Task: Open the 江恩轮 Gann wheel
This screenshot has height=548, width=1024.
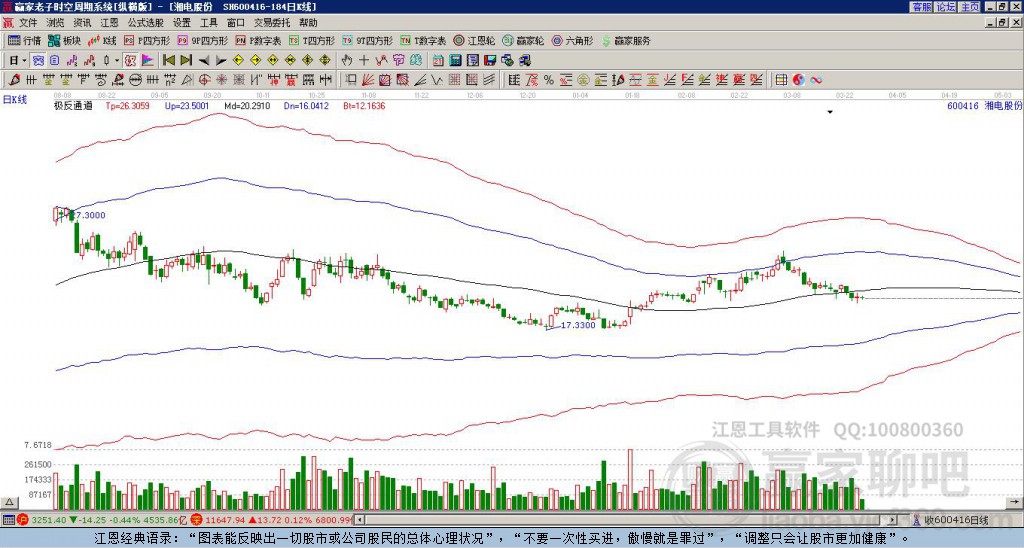Action: pos(474,40)
